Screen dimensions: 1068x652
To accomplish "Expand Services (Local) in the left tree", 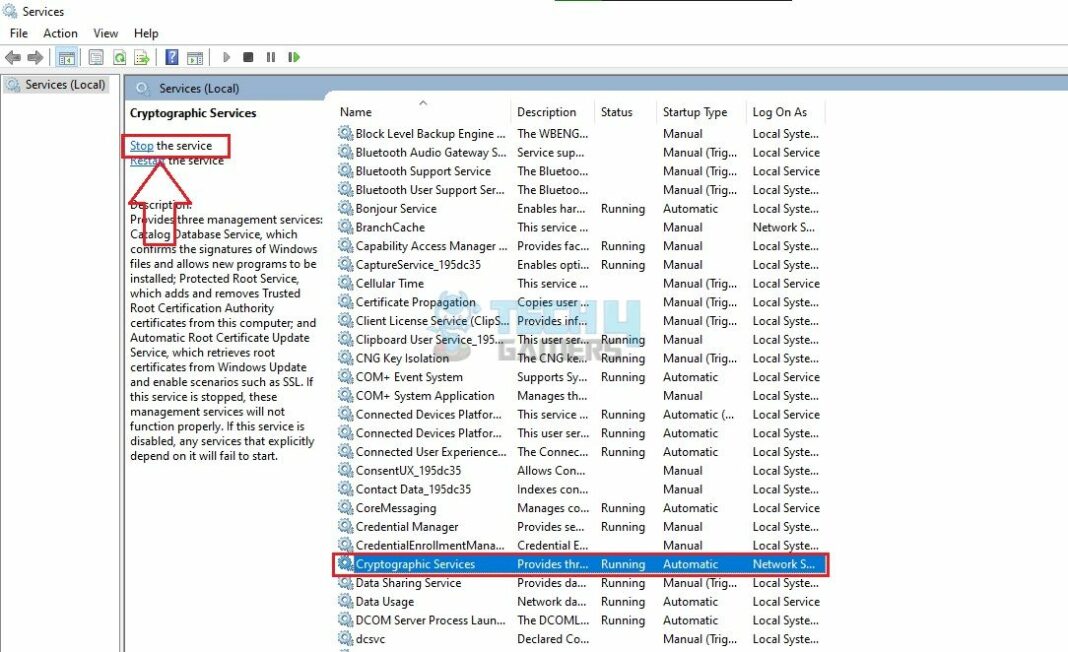I will (x=67, y=85).
